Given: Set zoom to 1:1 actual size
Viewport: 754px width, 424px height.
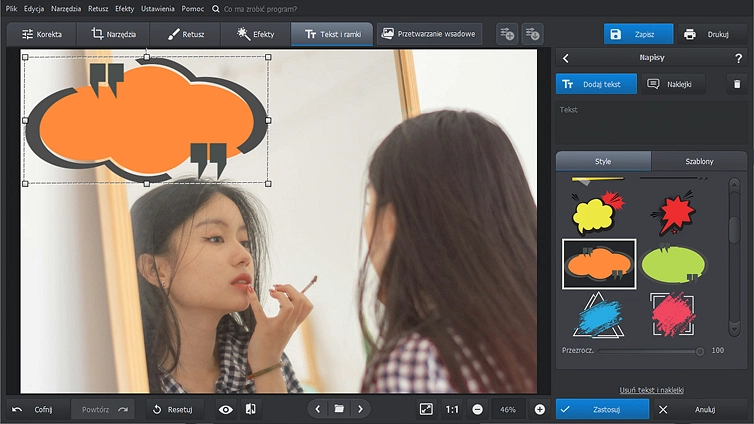Looking at the screenshot, I should click(x=452, y=409).
